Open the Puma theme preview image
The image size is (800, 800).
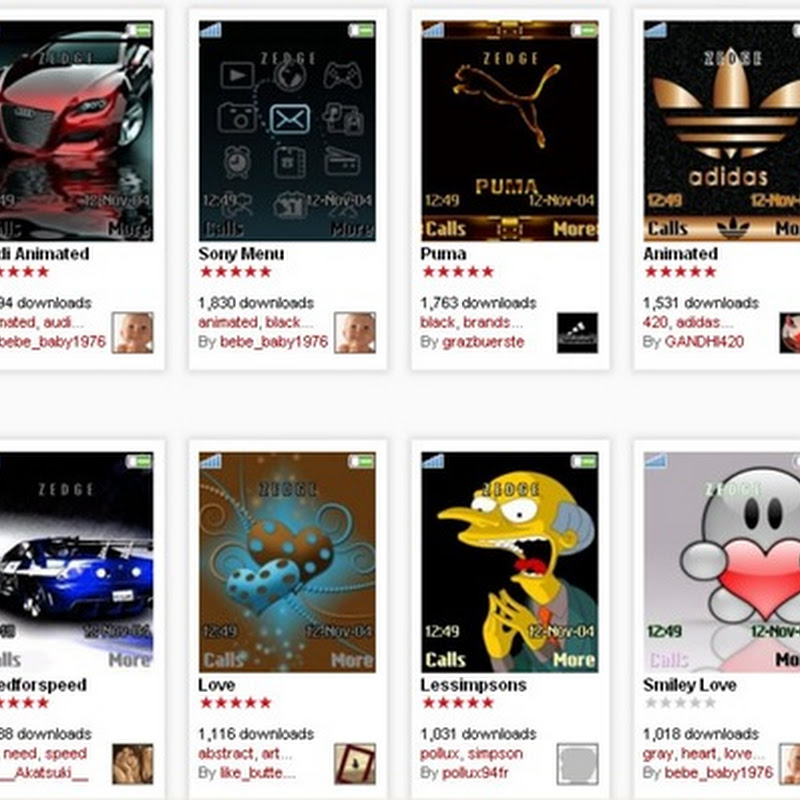510,131
